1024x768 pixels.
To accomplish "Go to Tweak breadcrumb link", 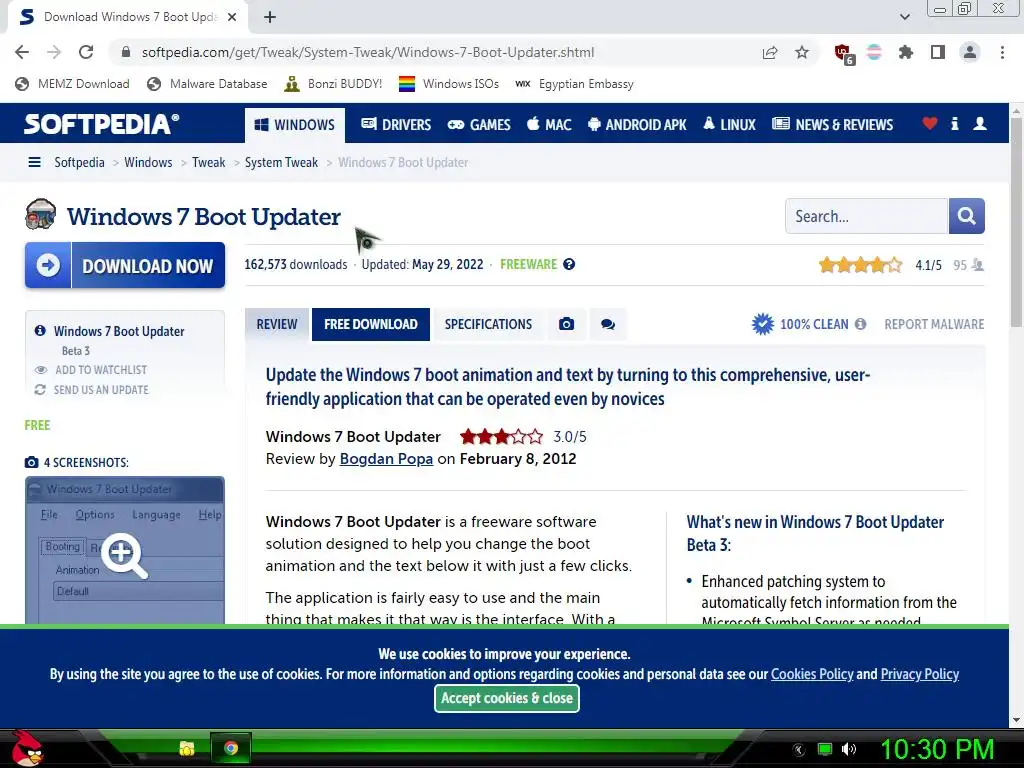I will [208, 162].
